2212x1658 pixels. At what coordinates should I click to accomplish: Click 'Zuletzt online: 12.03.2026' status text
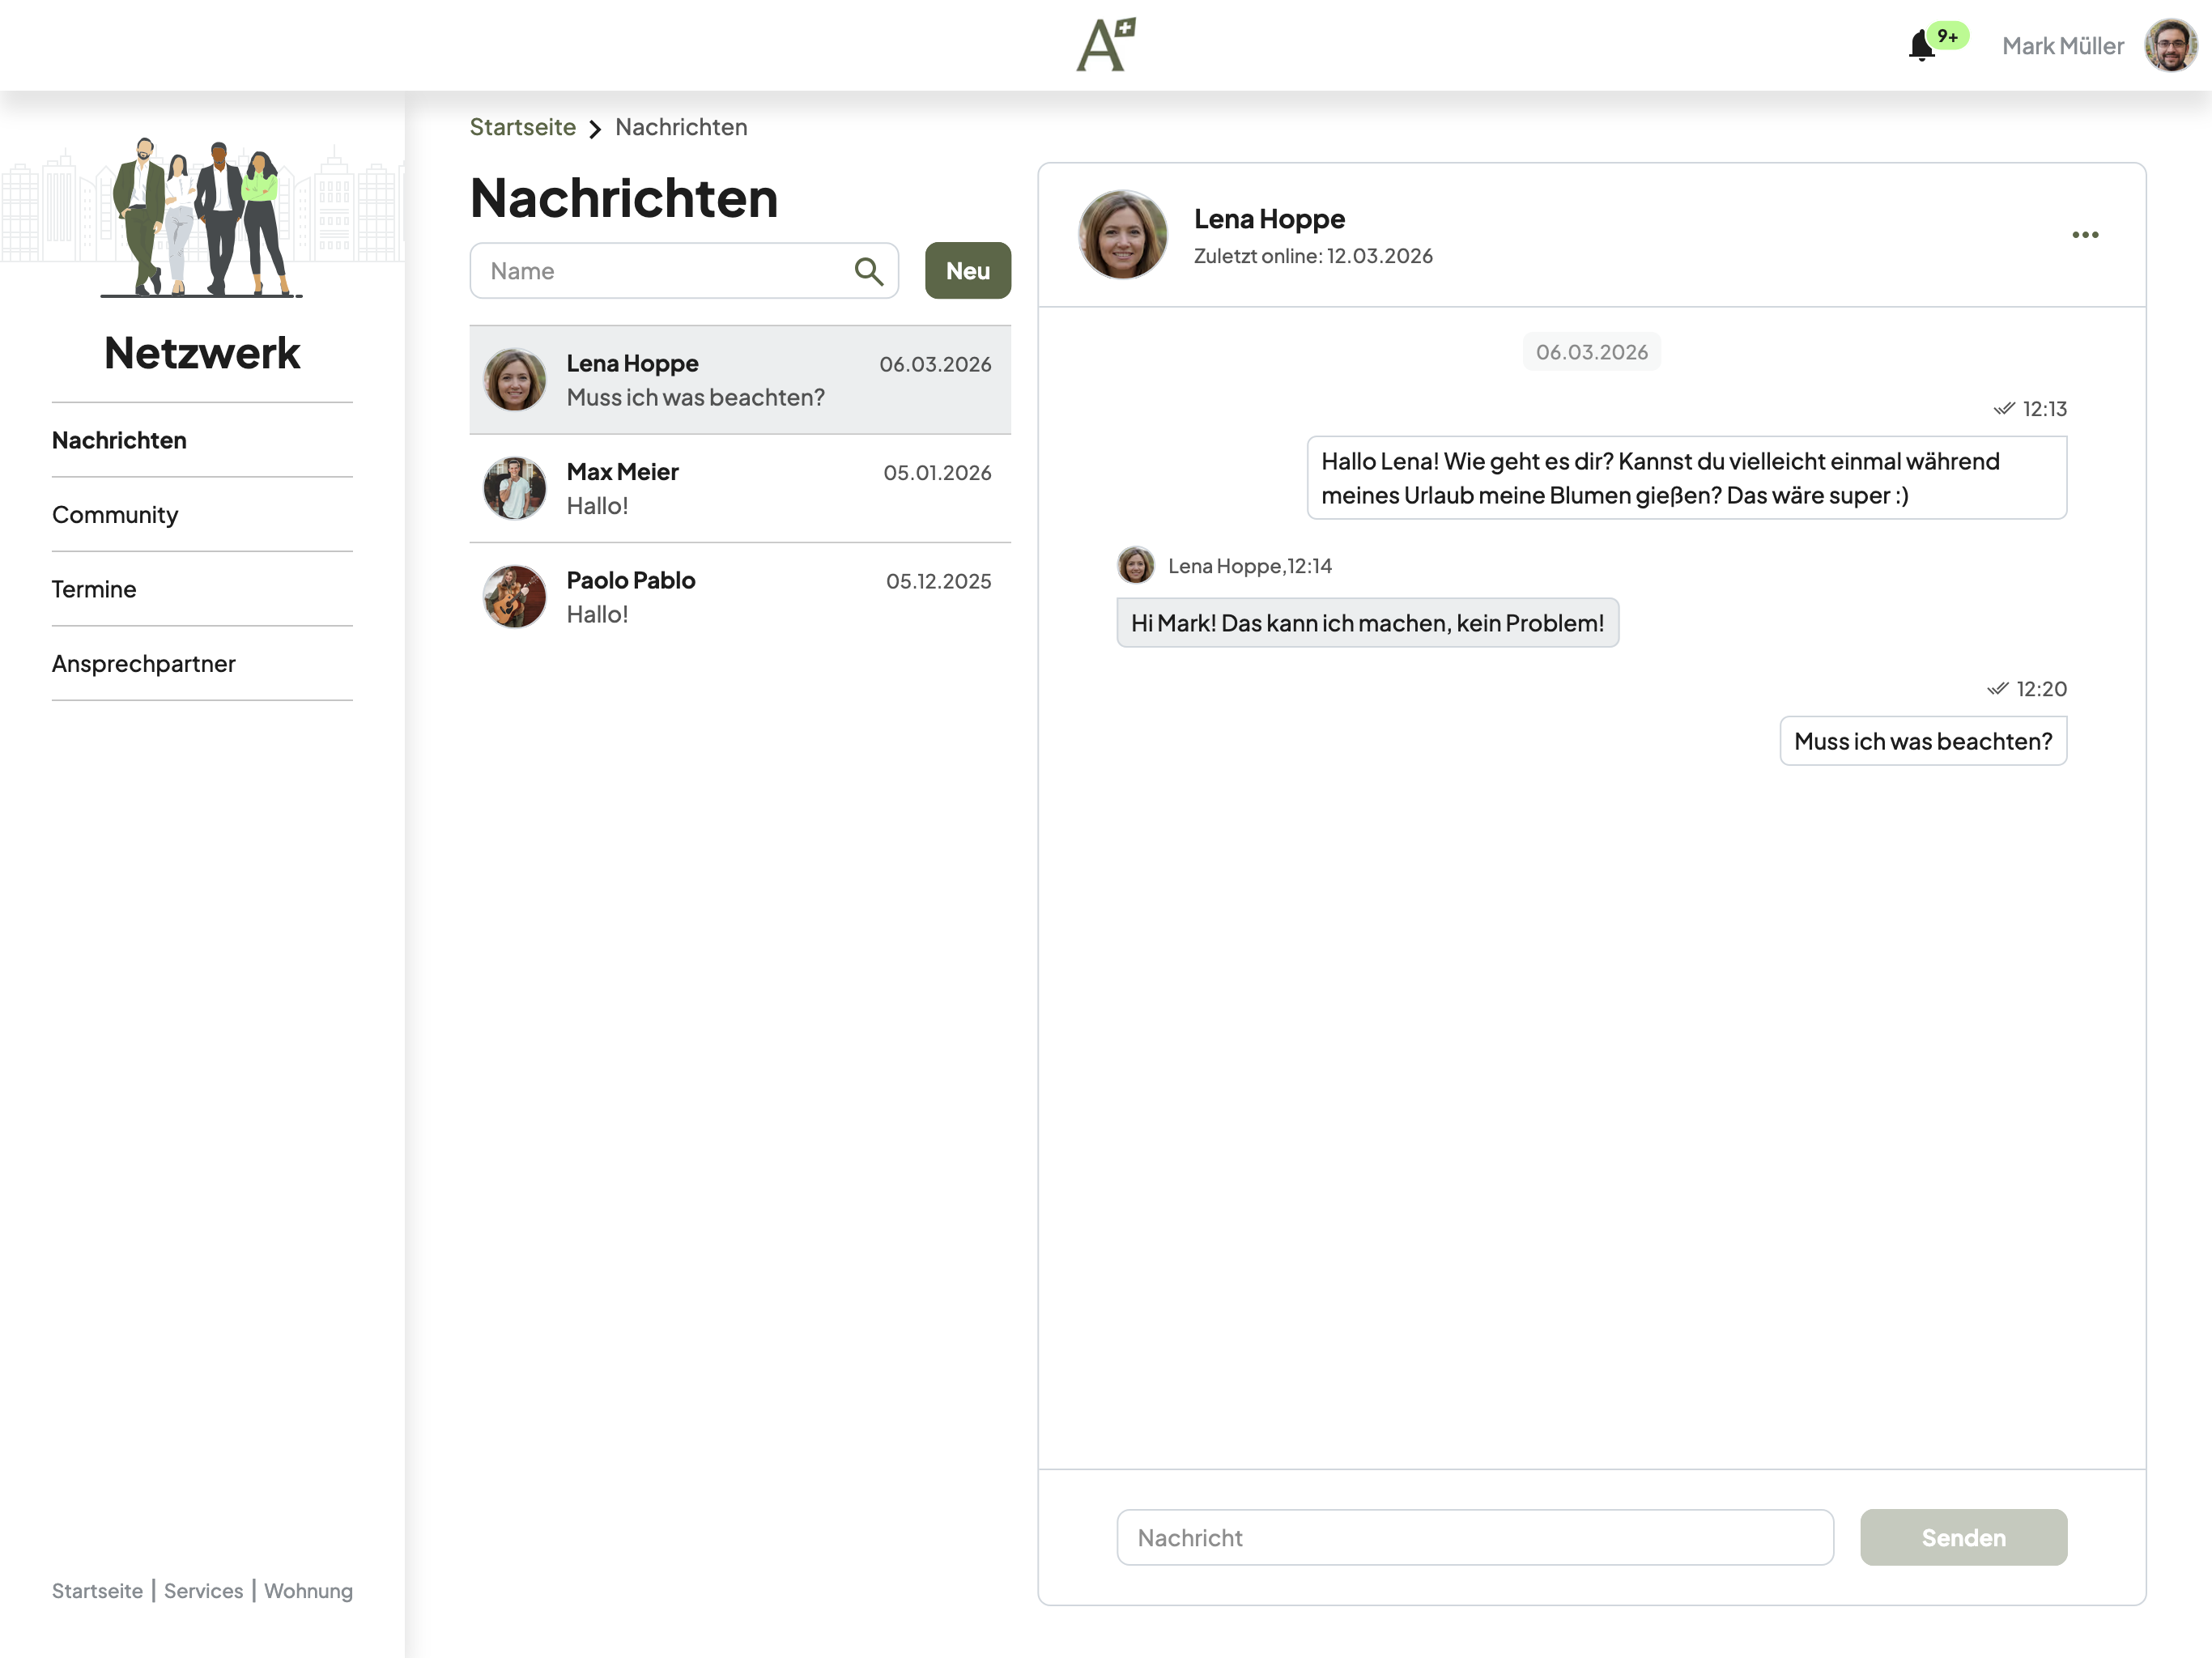coord(1313,256)
